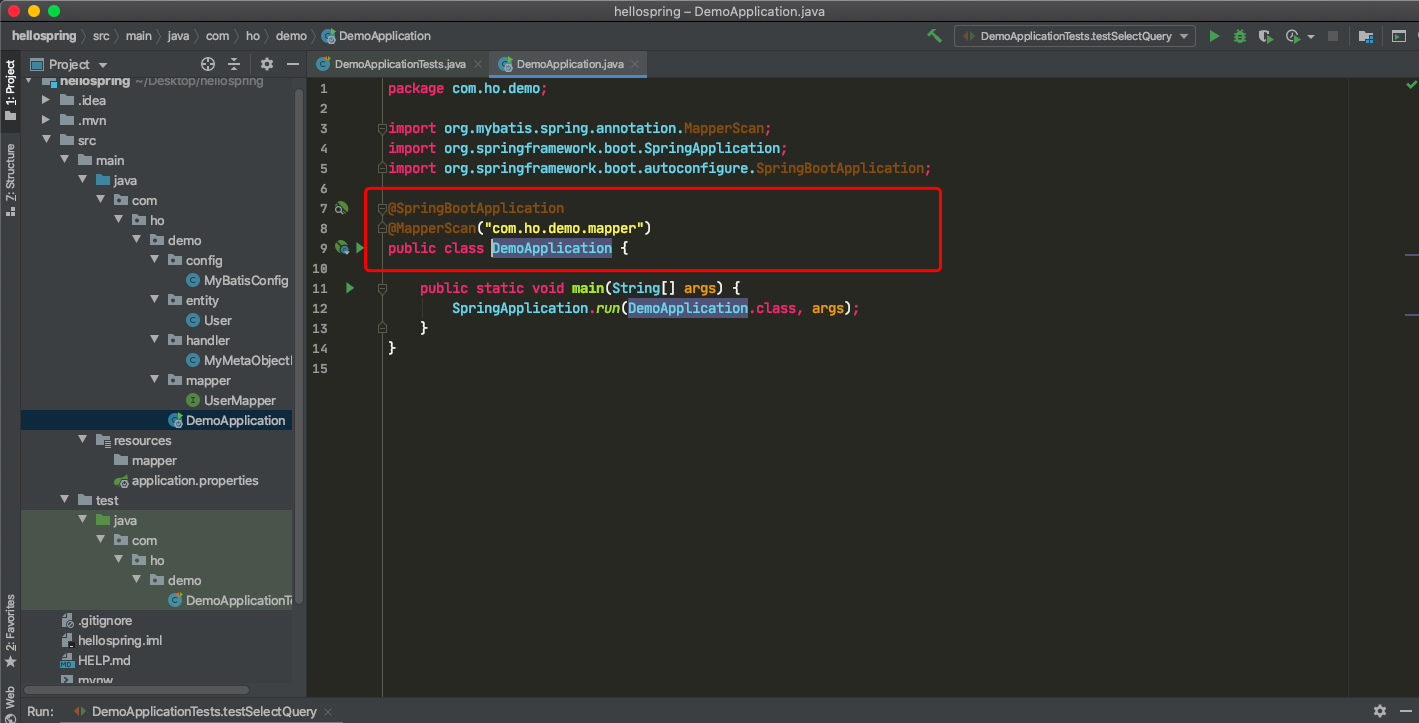Build the project with the hammer icon
The width and height of the screenshot is (1419, 723).
point(934,36)
